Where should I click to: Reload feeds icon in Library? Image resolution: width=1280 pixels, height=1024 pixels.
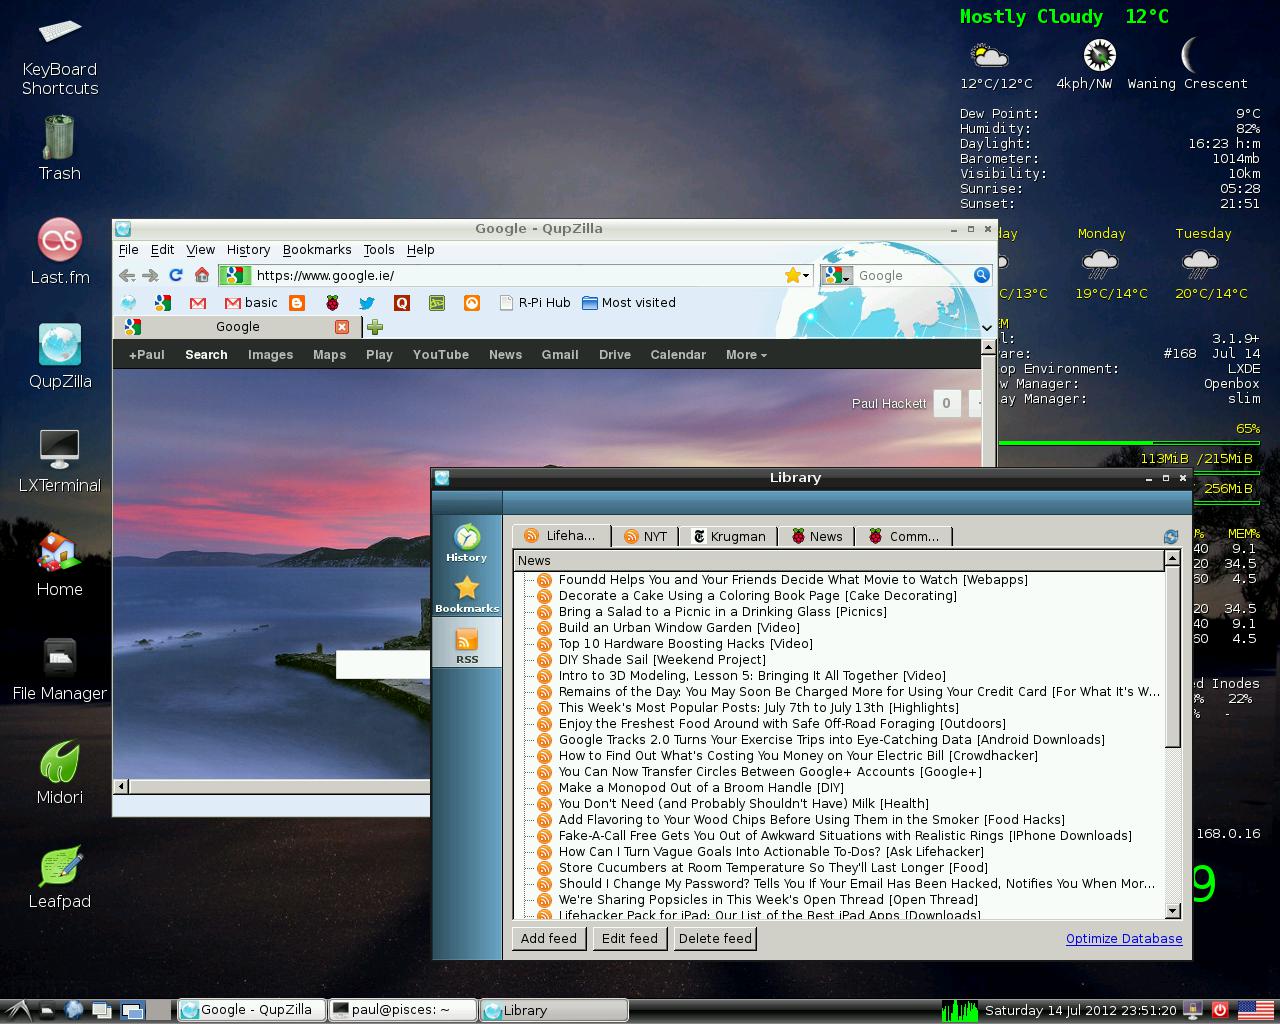click(x=1171, y=537)
